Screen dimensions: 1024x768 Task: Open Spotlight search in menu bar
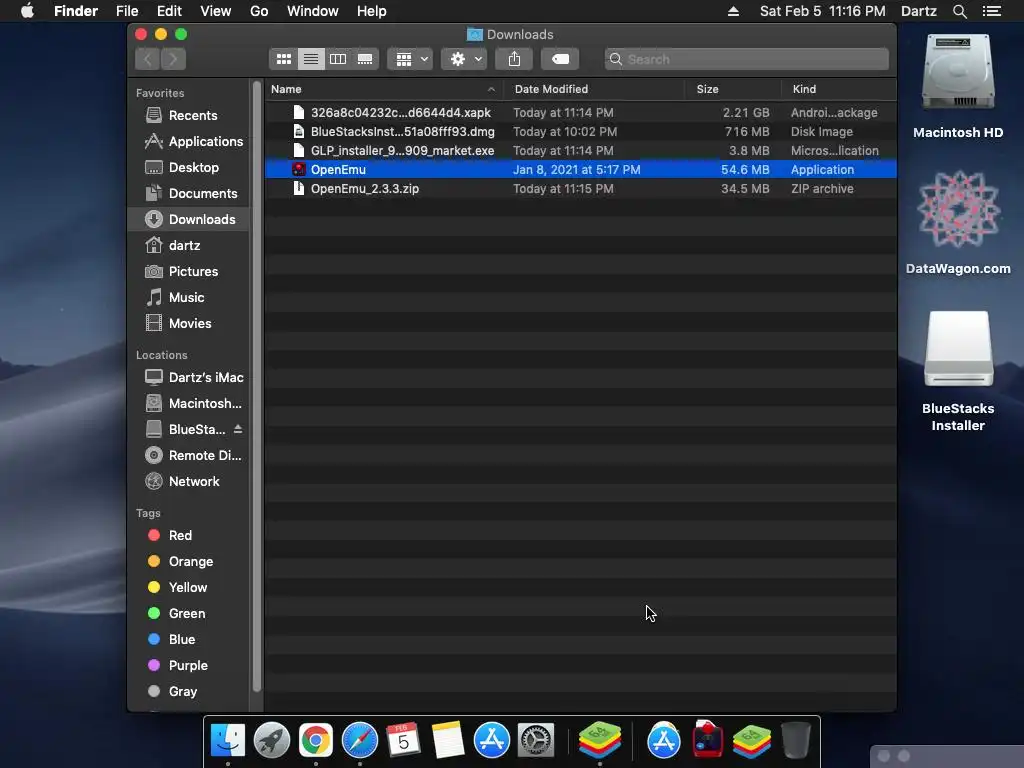(959, 11)
